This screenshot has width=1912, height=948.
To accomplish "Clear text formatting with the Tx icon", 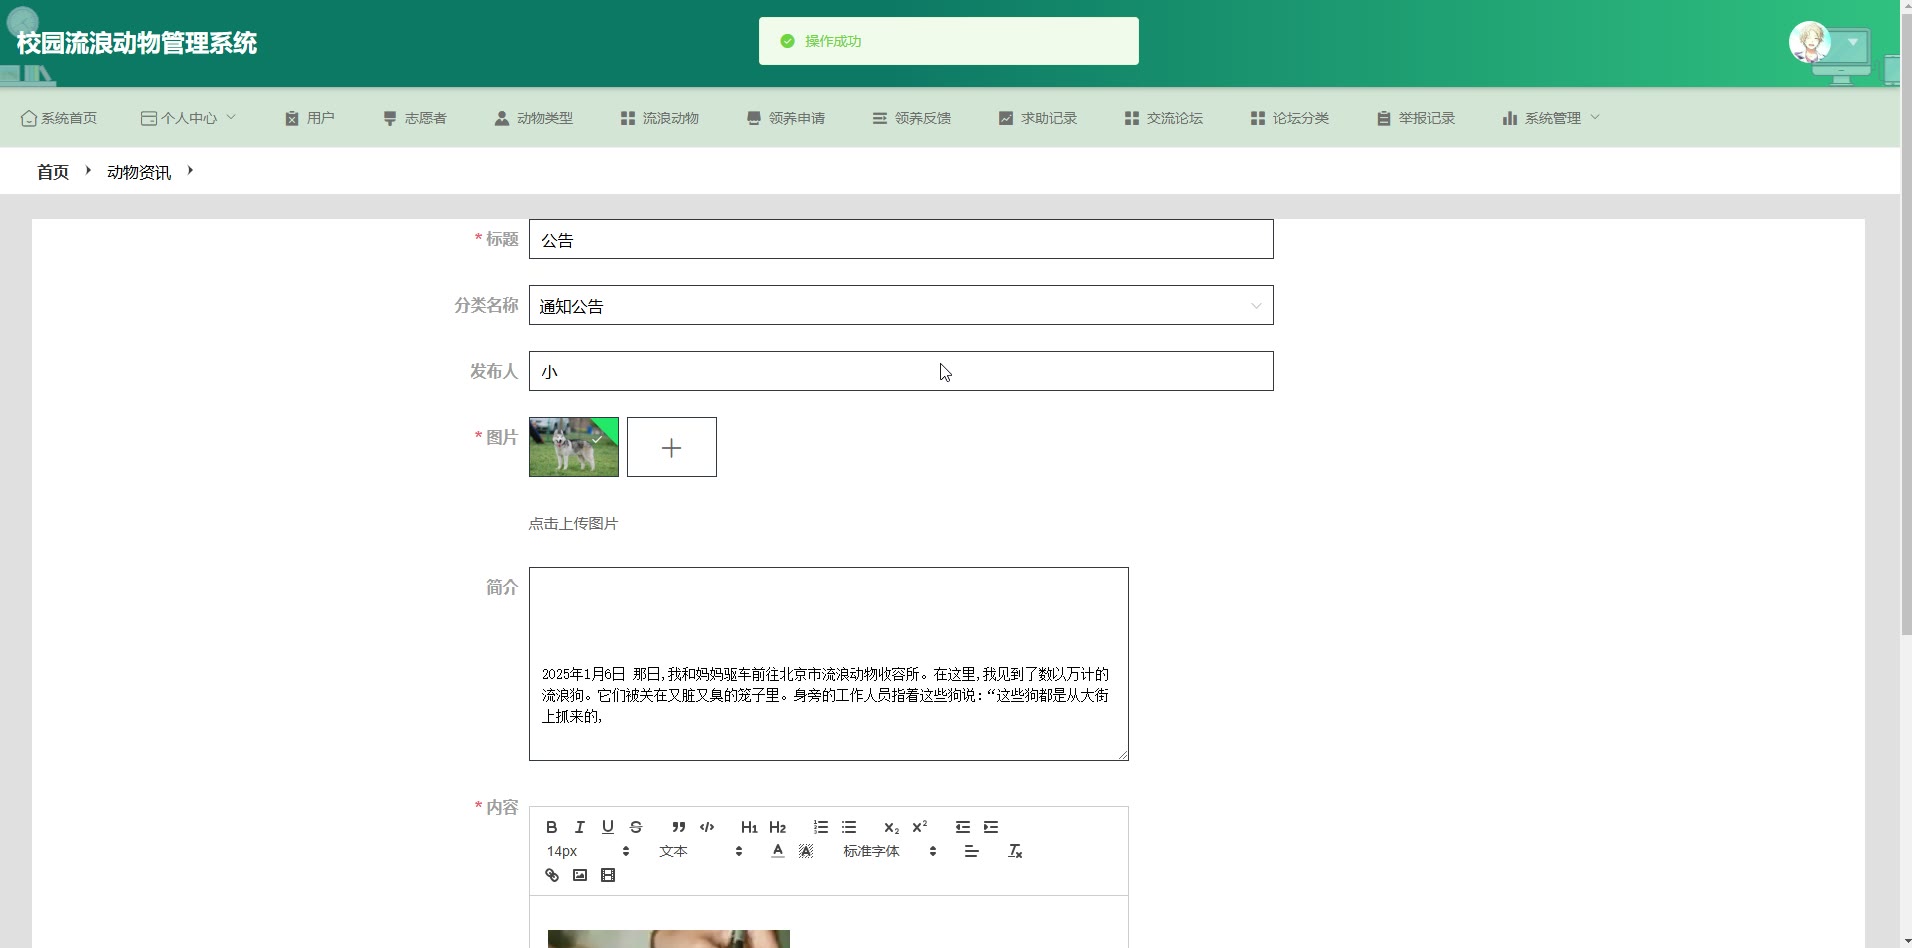I will click(x=1014, y=851).
